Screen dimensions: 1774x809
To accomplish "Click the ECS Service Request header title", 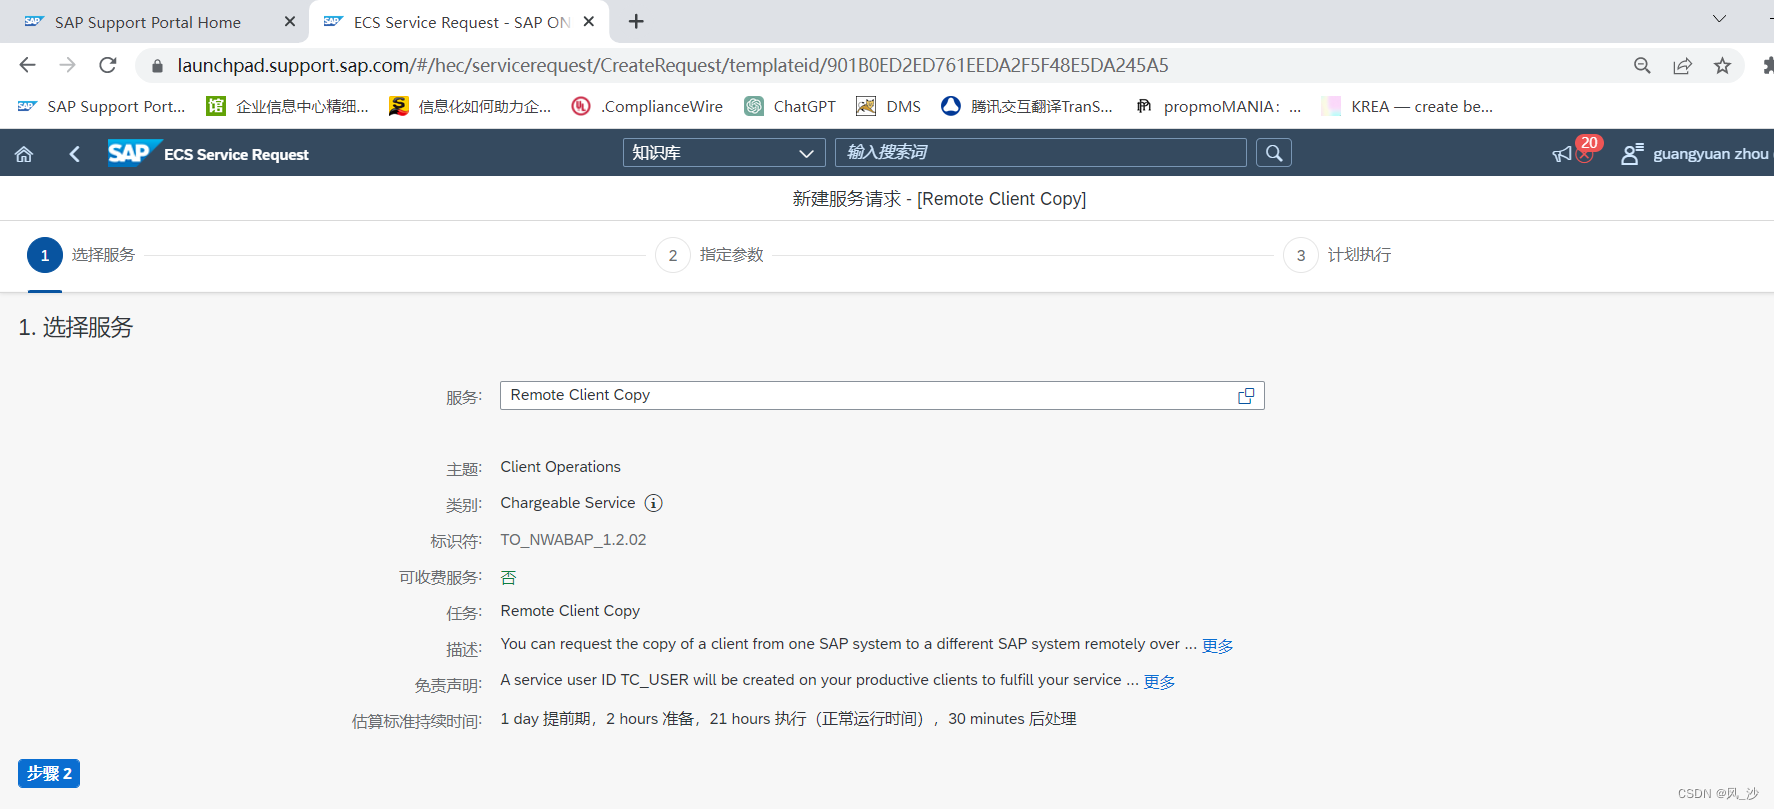I will click(x=237, y=154).
